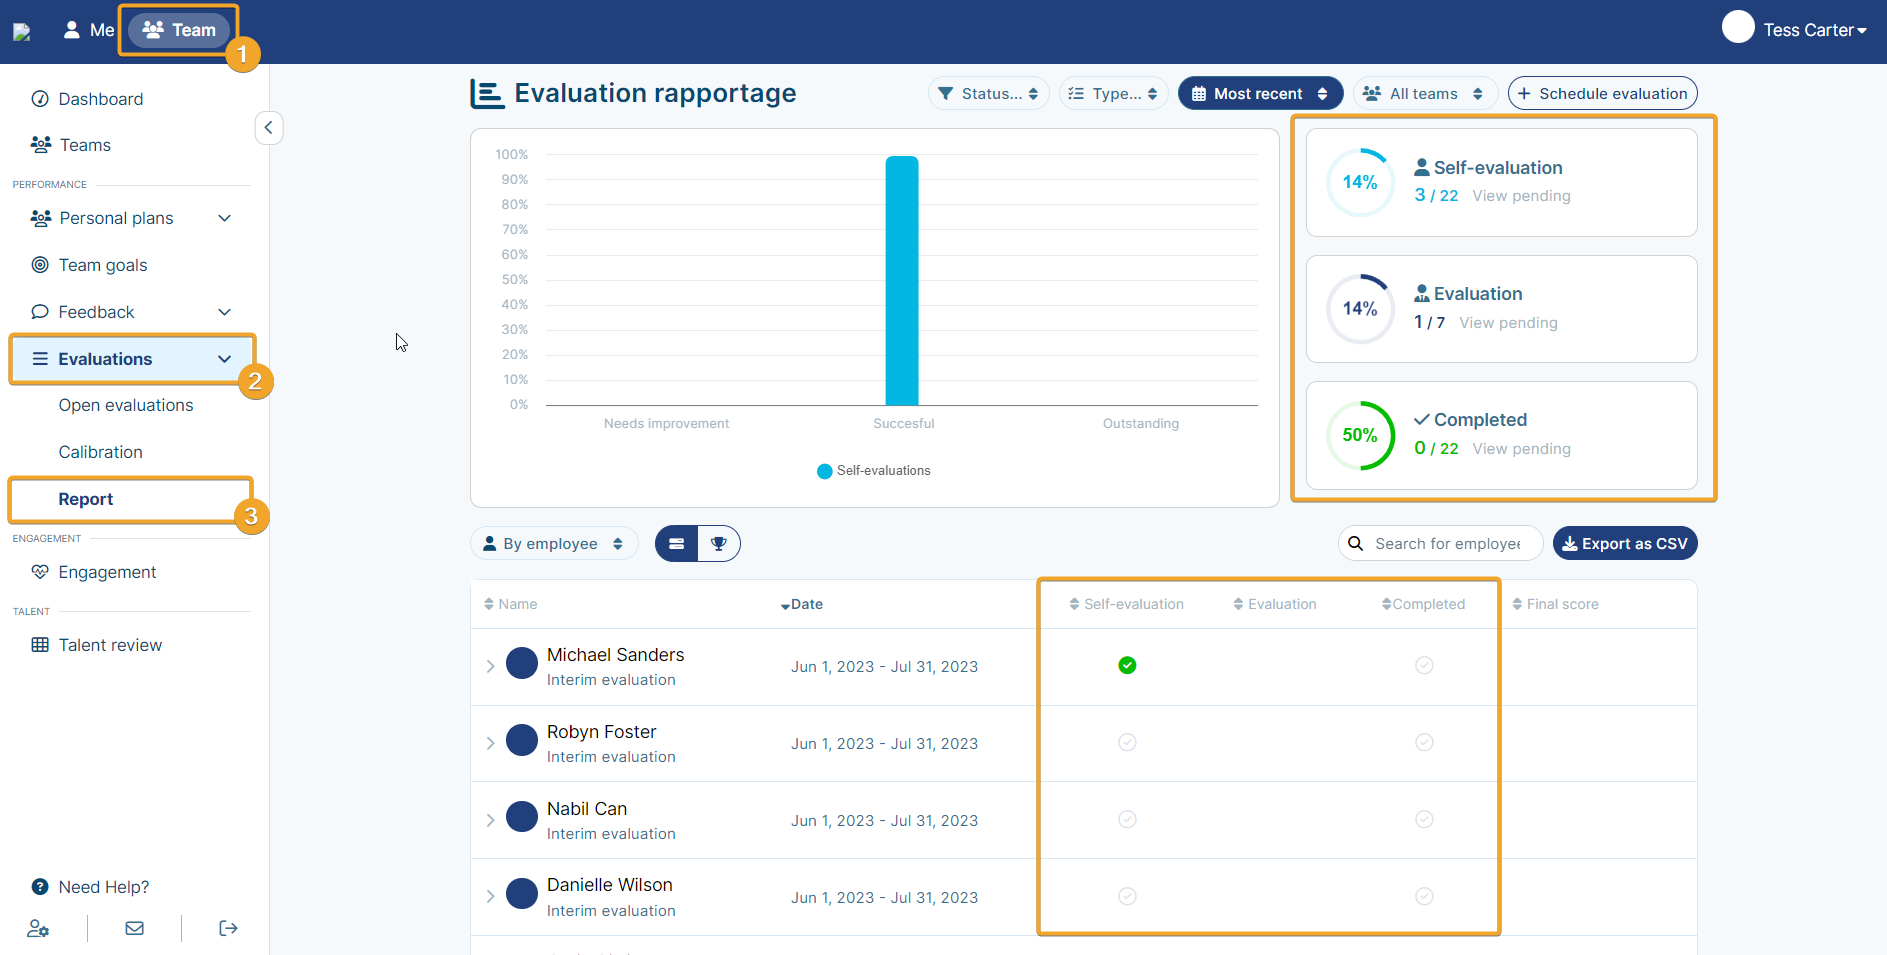
Task: Sort by Self-evaluation column
Action: (x=1126, y=604)
